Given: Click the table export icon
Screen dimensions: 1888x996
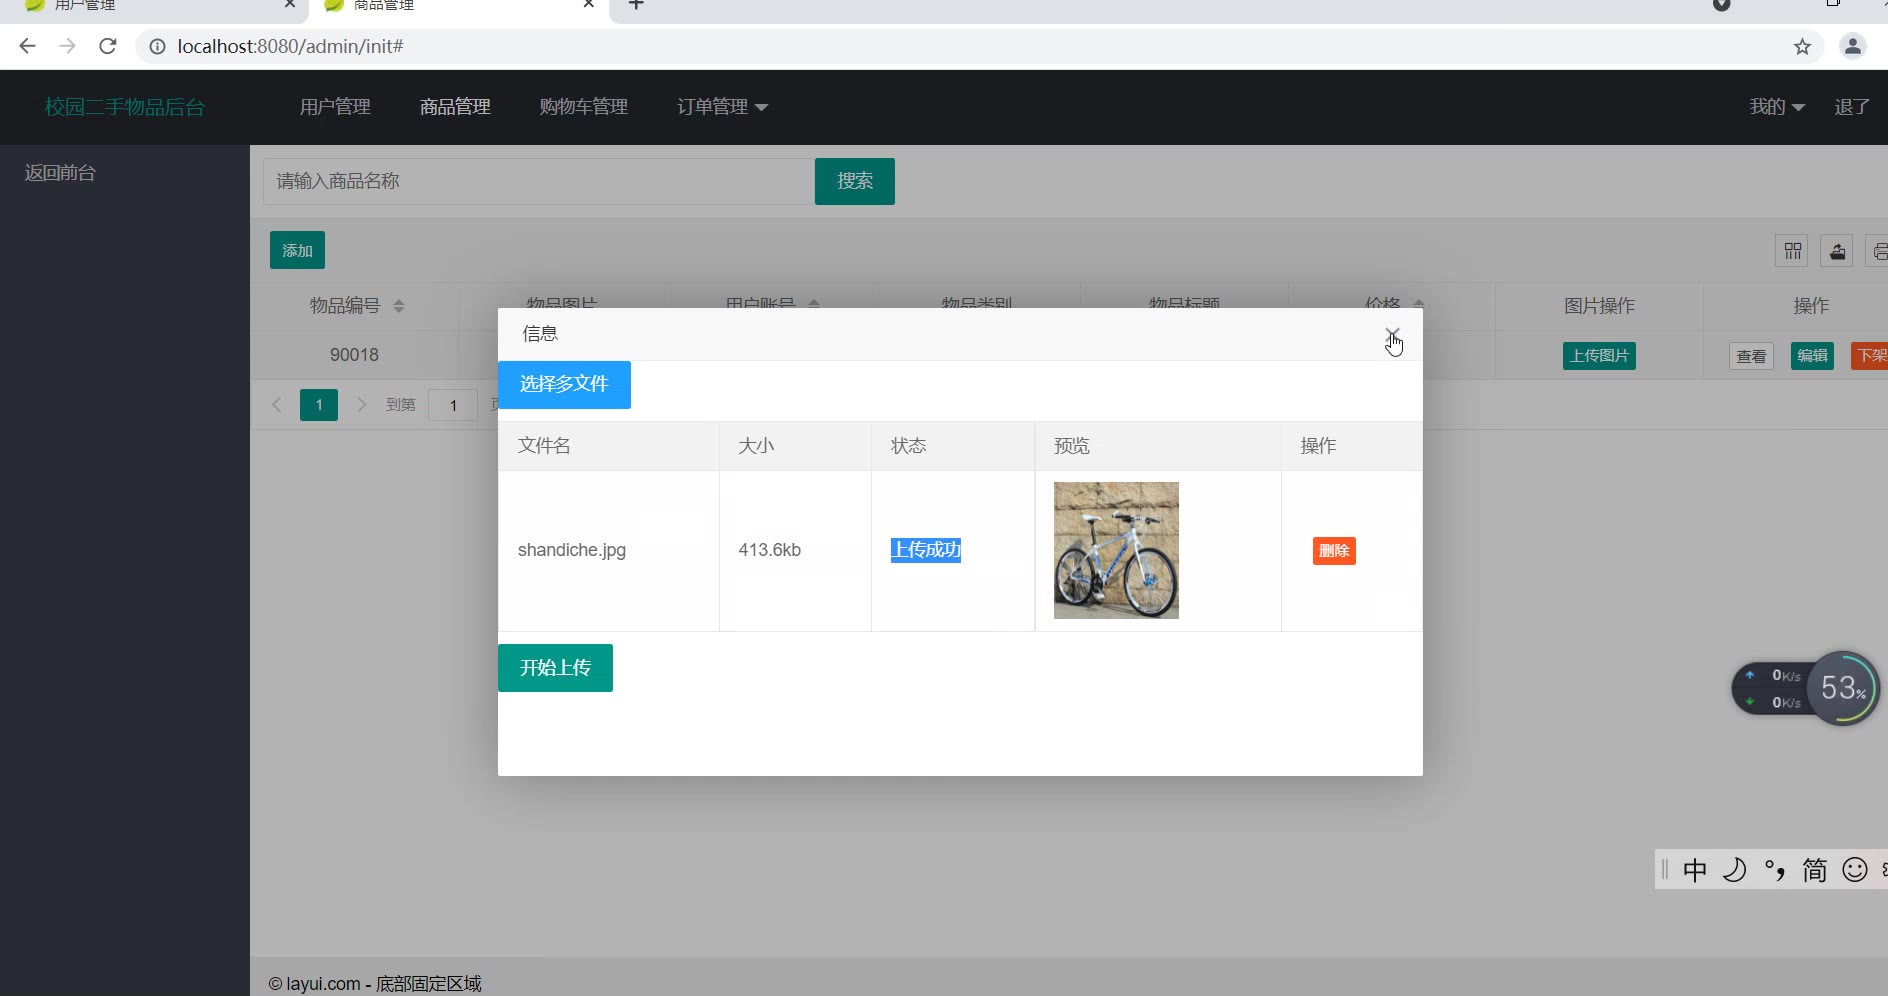Looking at the screenshot, I should coord(1838,251).
